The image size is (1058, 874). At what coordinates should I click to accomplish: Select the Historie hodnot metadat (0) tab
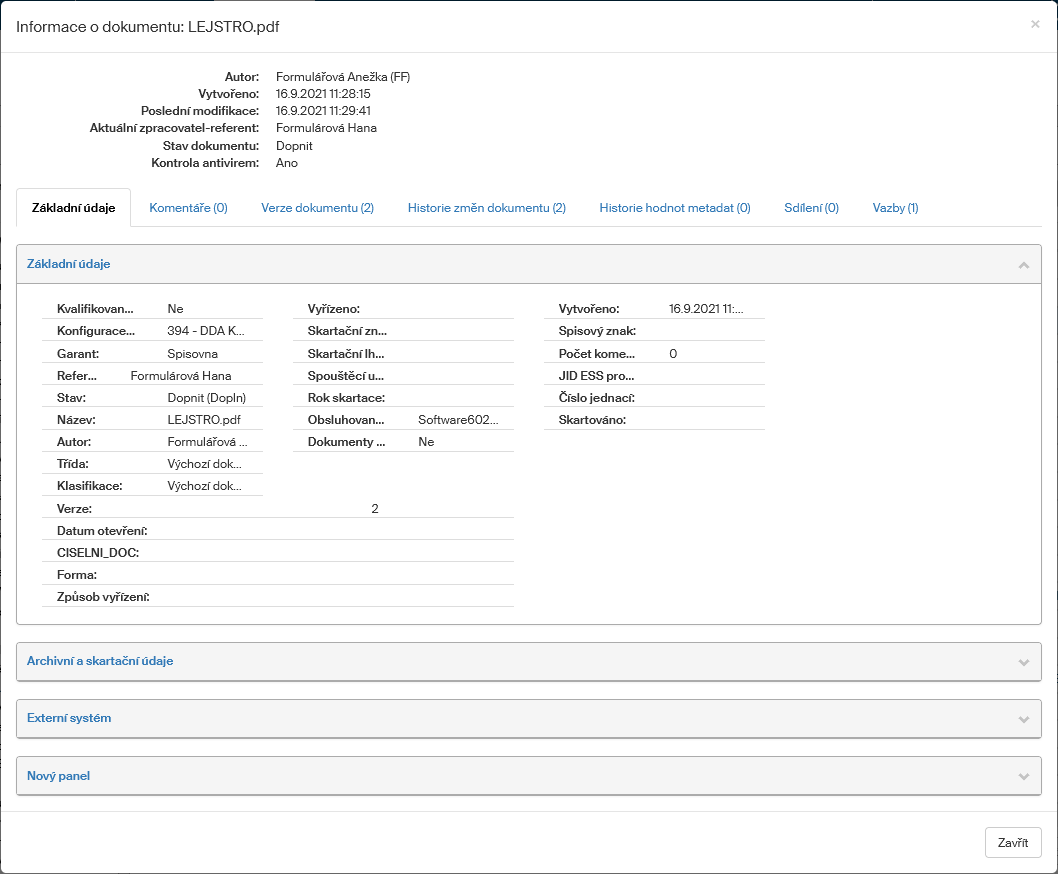point(674,208)
